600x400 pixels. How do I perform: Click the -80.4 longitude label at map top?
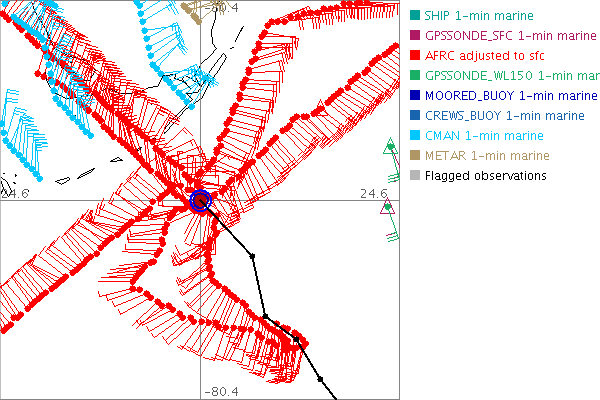coord(220,8)
